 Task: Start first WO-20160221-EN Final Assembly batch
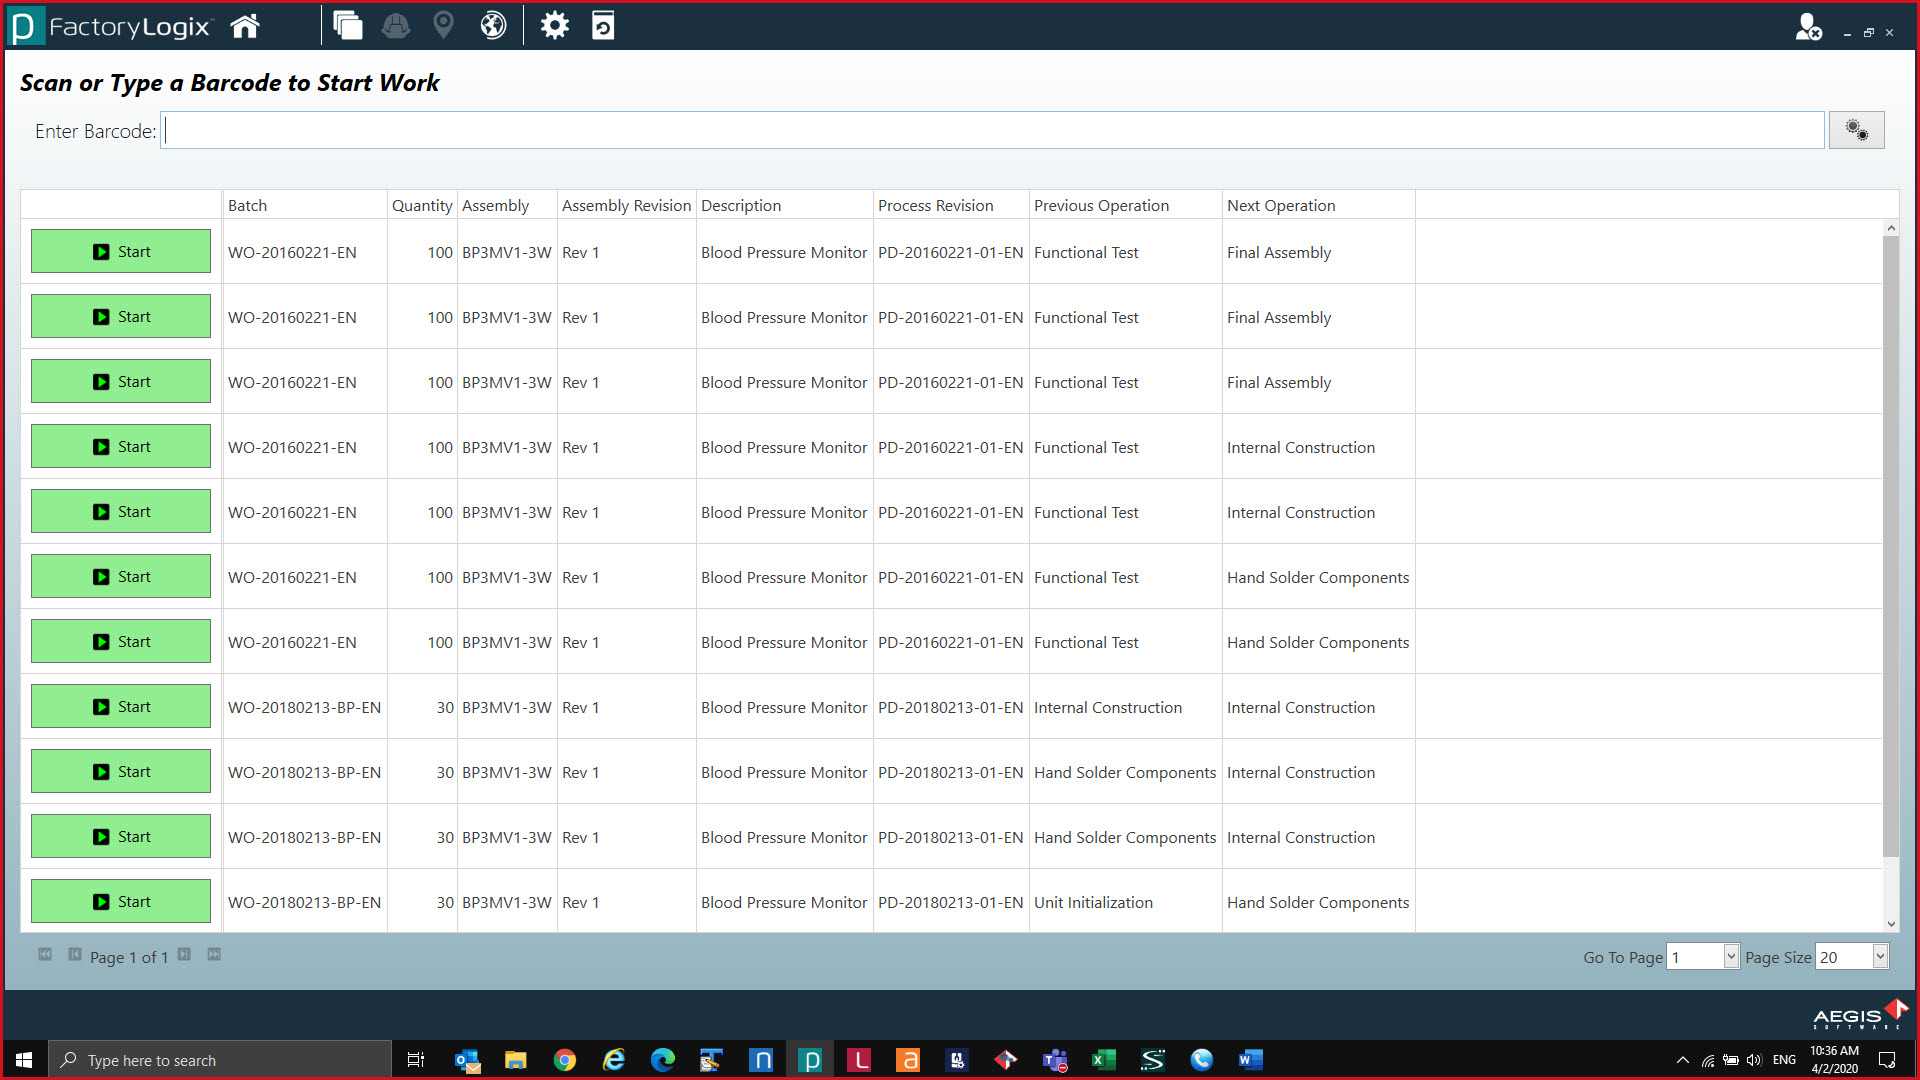(121, 251)
